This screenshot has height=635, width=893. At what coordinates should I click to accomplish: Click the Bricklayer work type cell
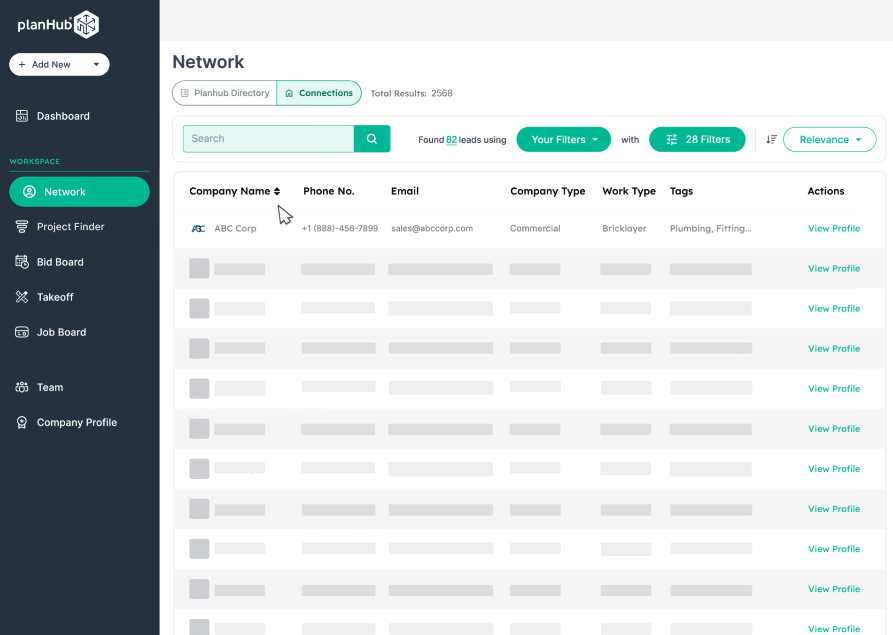[x=624, y=228]
